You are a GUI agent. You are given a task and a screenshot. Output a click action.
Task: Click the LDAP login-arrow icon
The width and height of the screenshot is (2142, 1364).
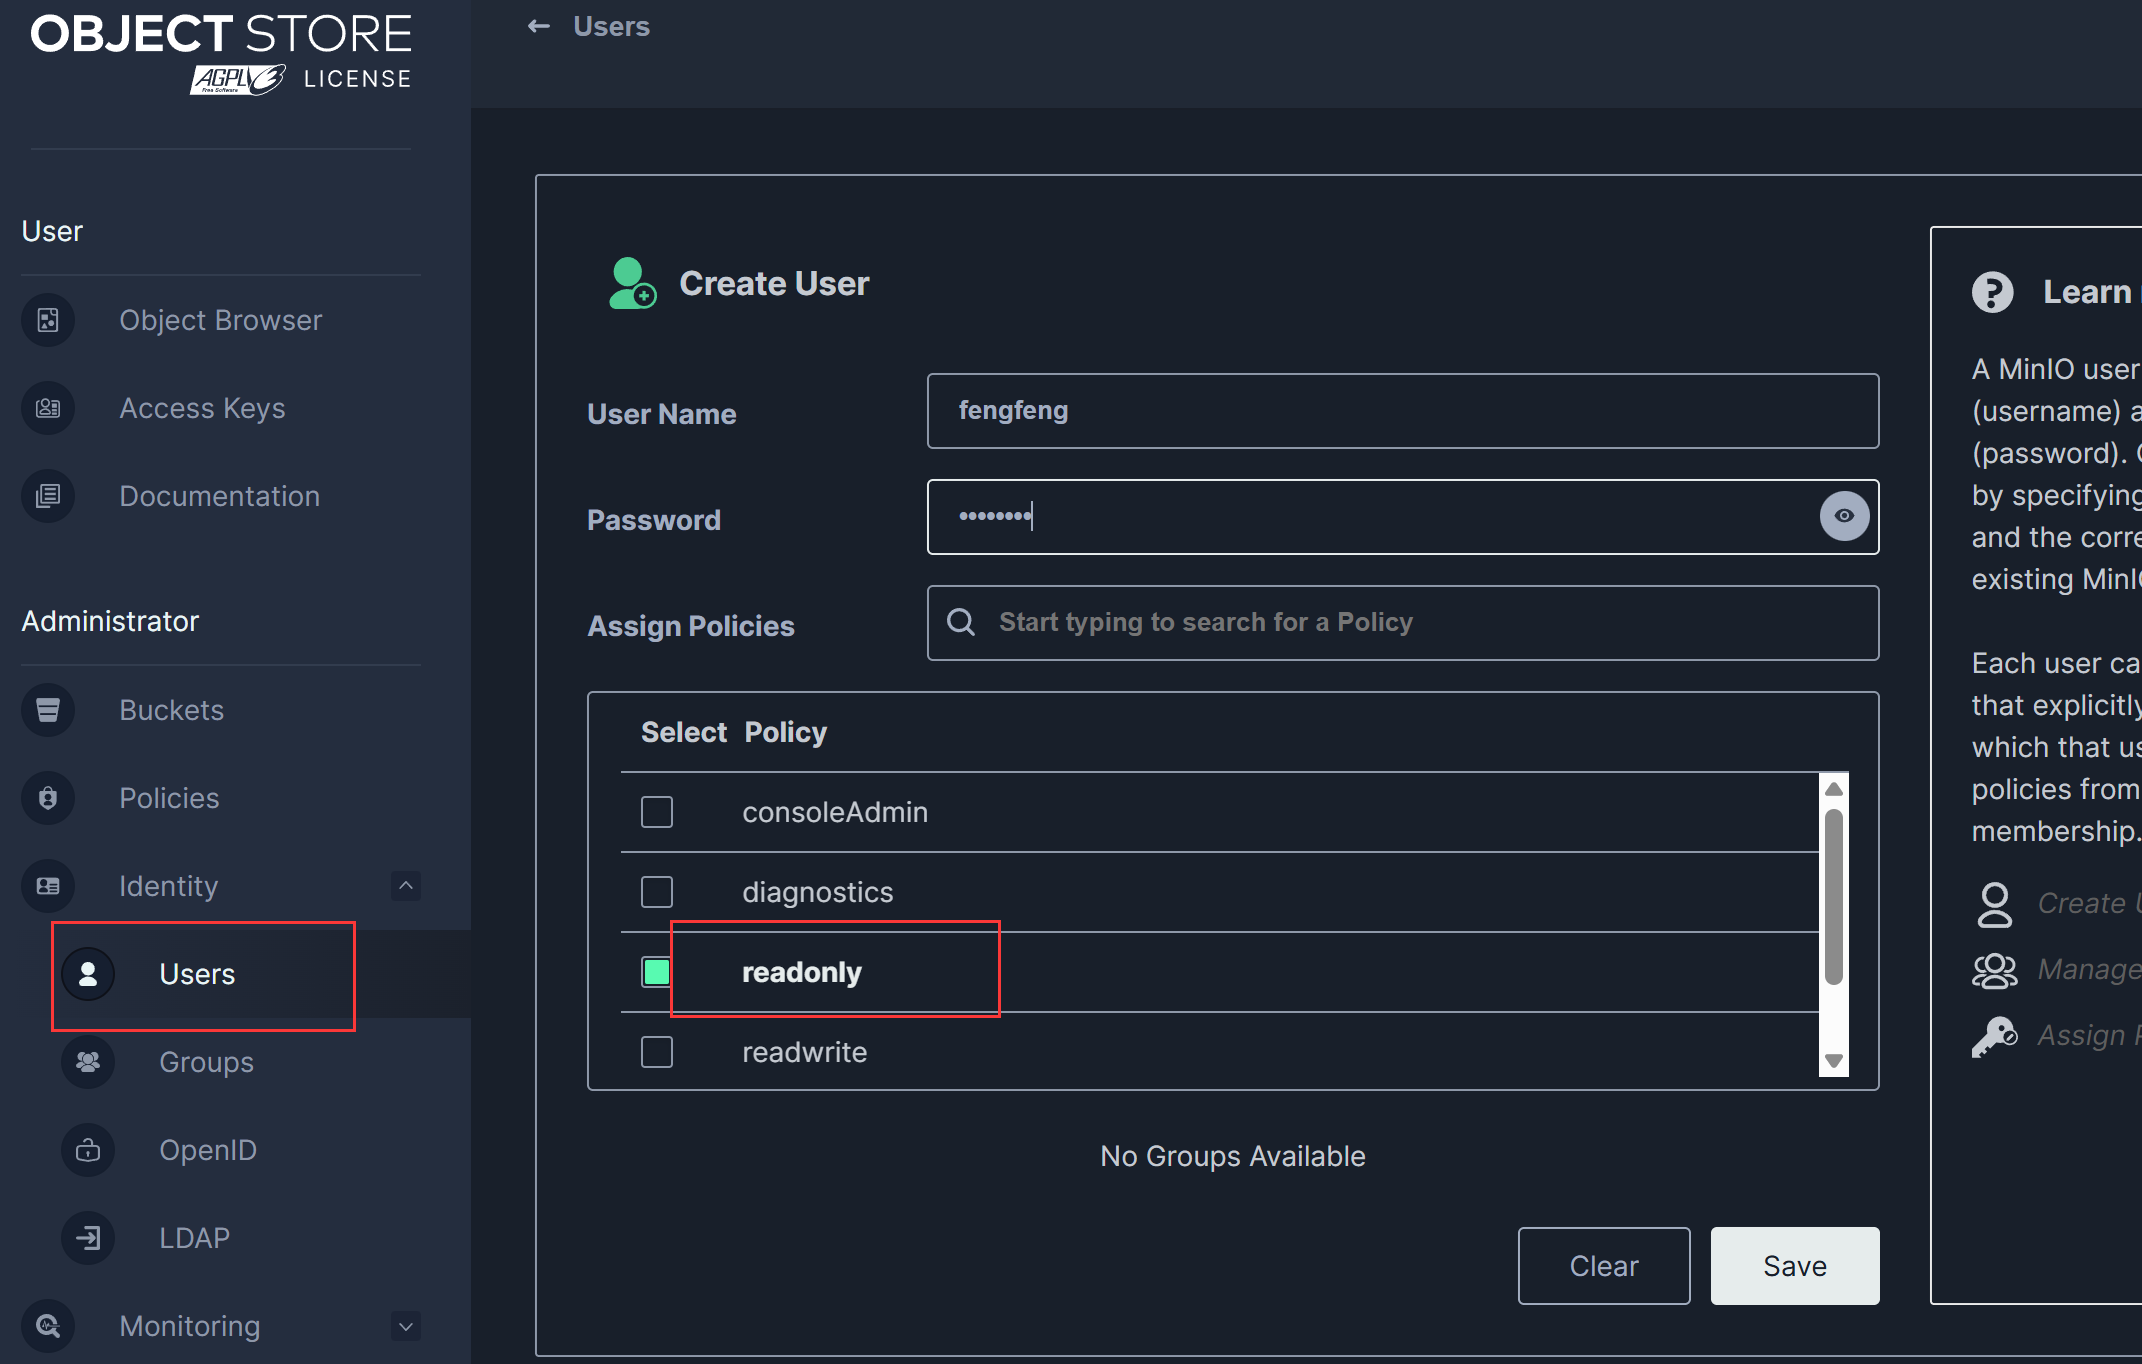pyautogui.click(x=88, y=1238)
